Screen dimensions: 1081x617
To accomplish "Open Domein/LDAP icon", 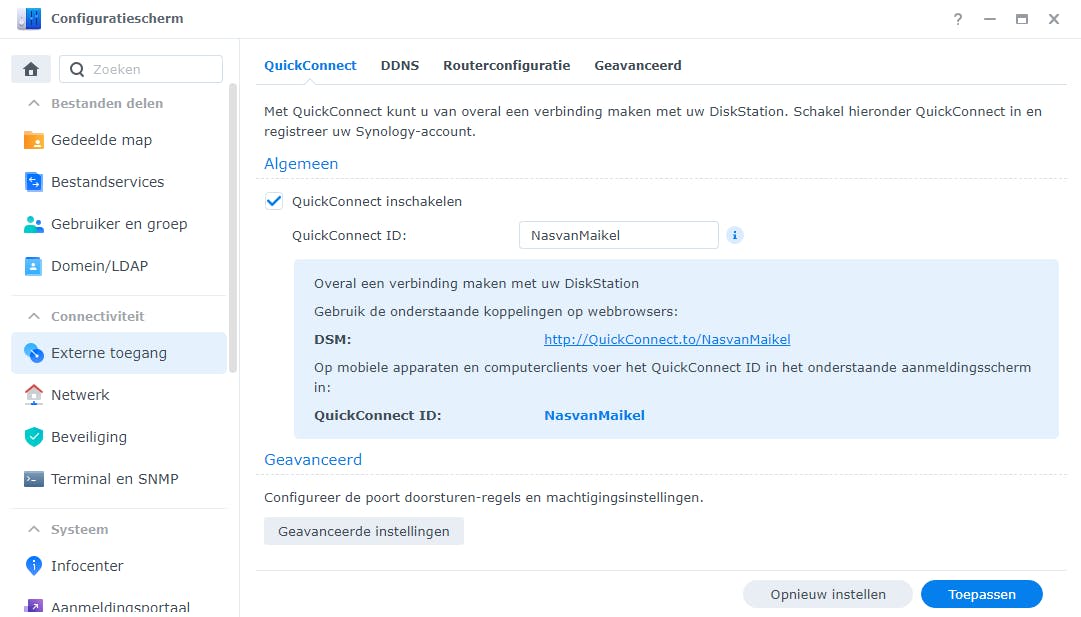I will click(x=34, y=266).
